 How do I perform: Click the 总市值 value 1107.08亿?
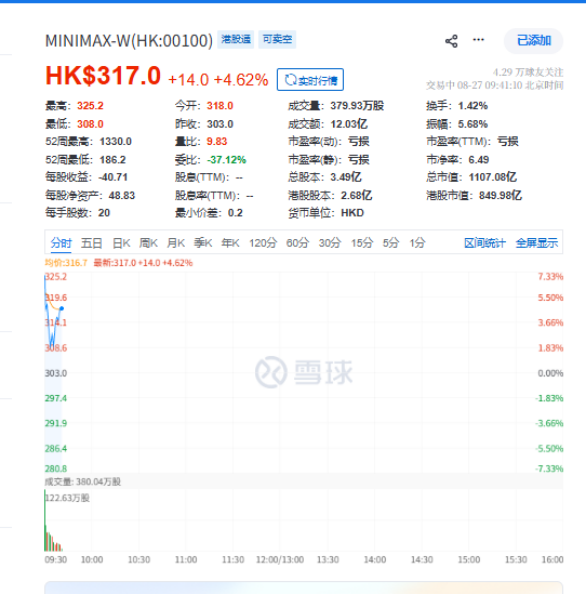coord(493,177)
